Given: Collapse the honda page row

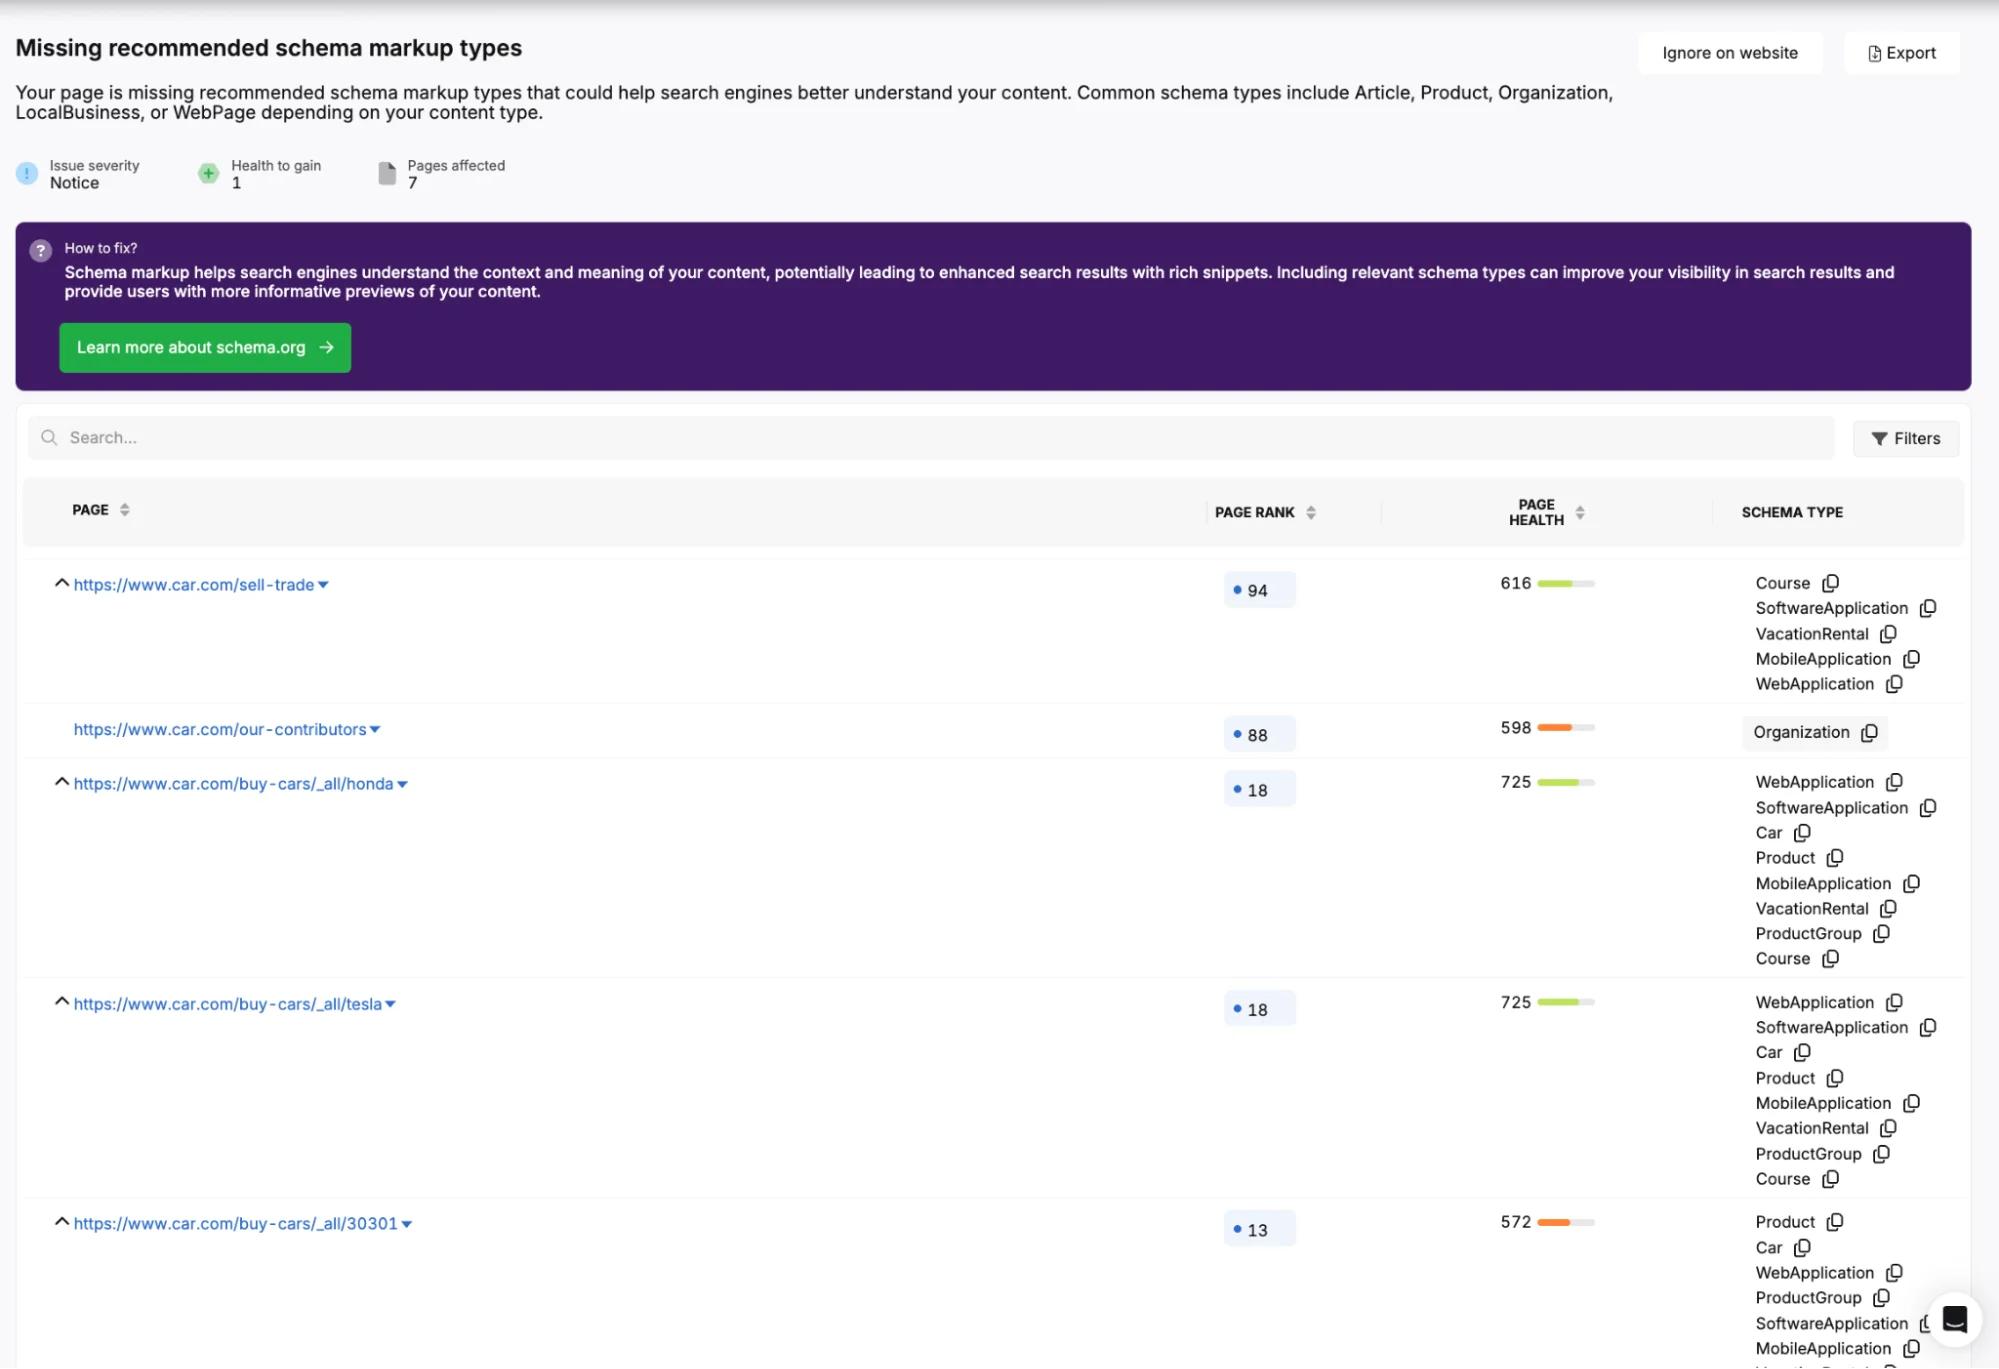Looking at the screenshot, I should coord(61,782).
